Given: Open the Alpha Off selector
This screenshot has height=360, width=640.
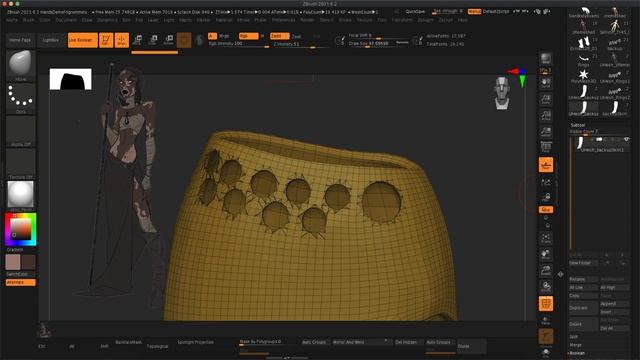Looking at the screenshot, I should tap(20, 131).
